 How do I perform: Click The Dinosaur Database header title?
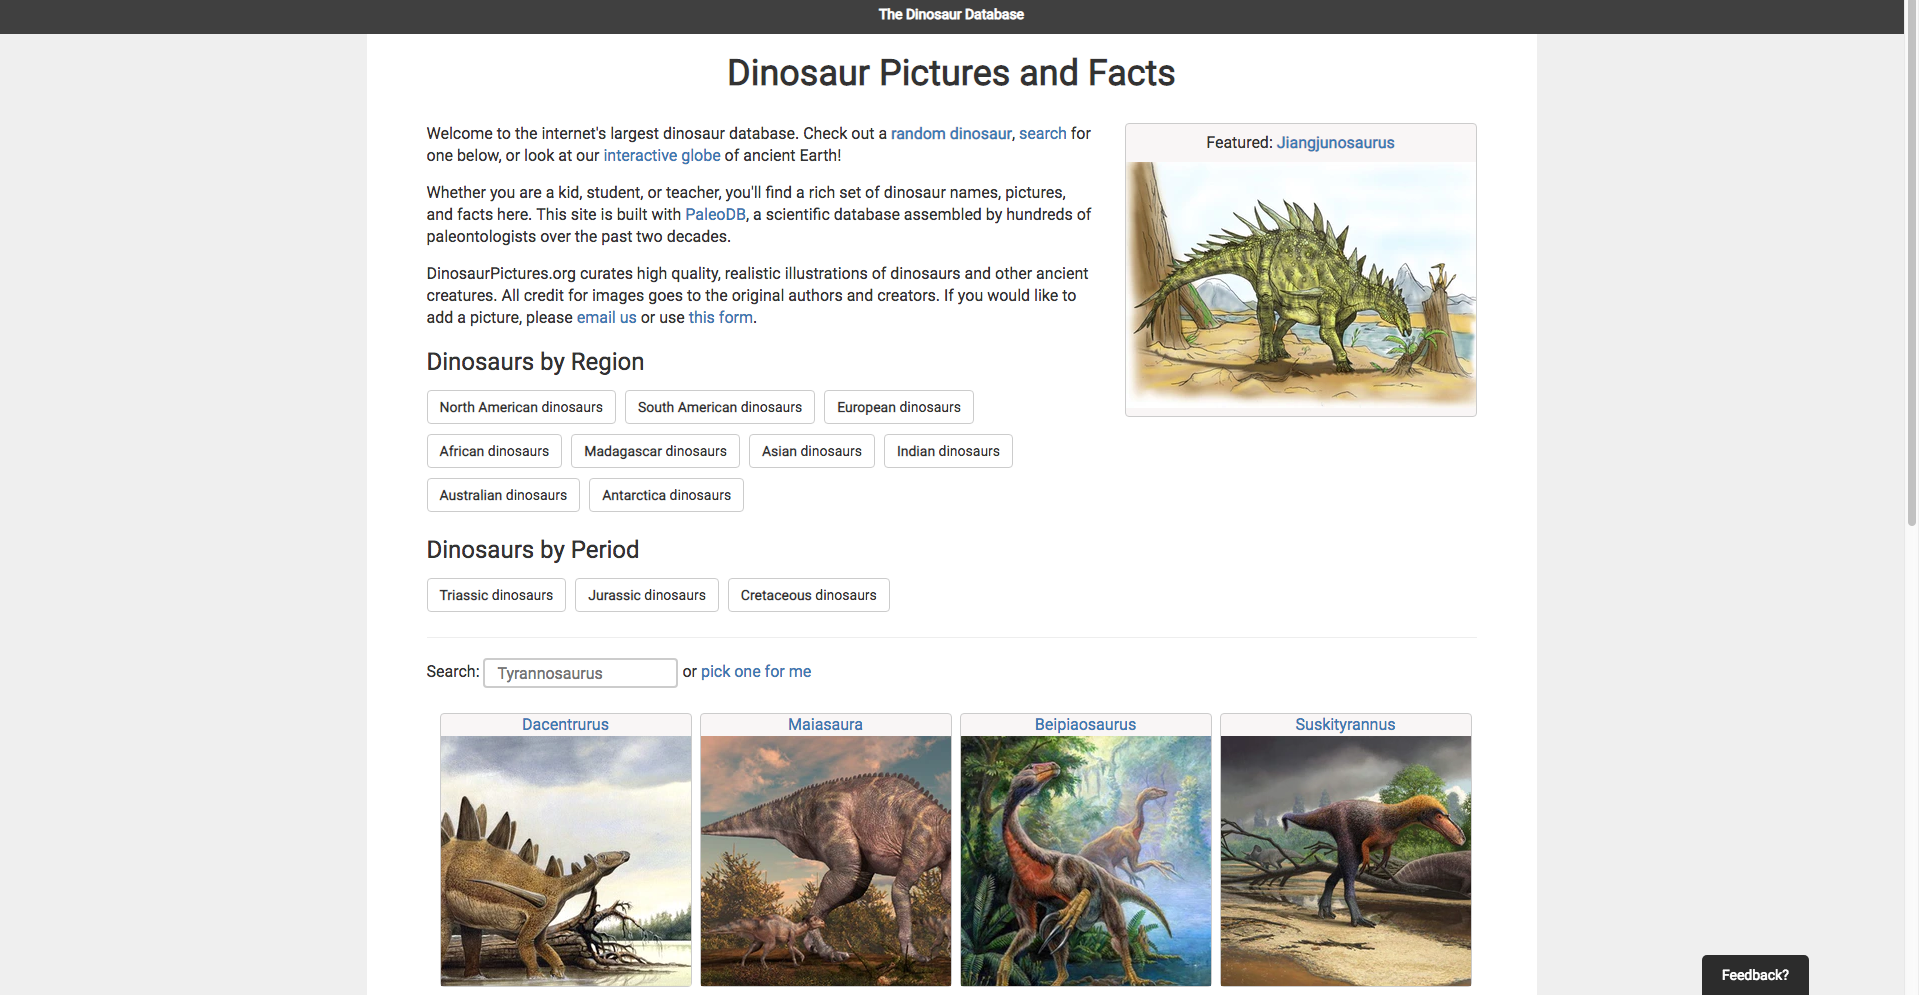[950, 15]
